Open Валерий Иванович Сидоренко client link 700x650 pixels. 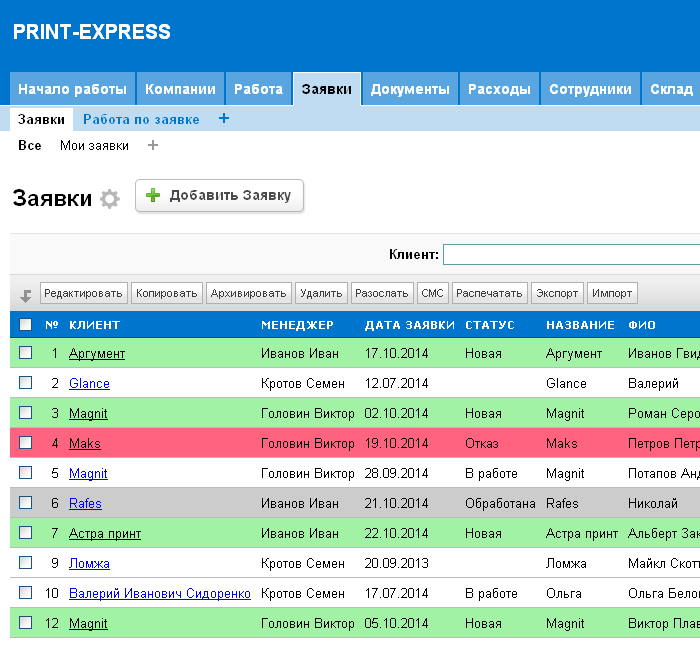point(159,593)
